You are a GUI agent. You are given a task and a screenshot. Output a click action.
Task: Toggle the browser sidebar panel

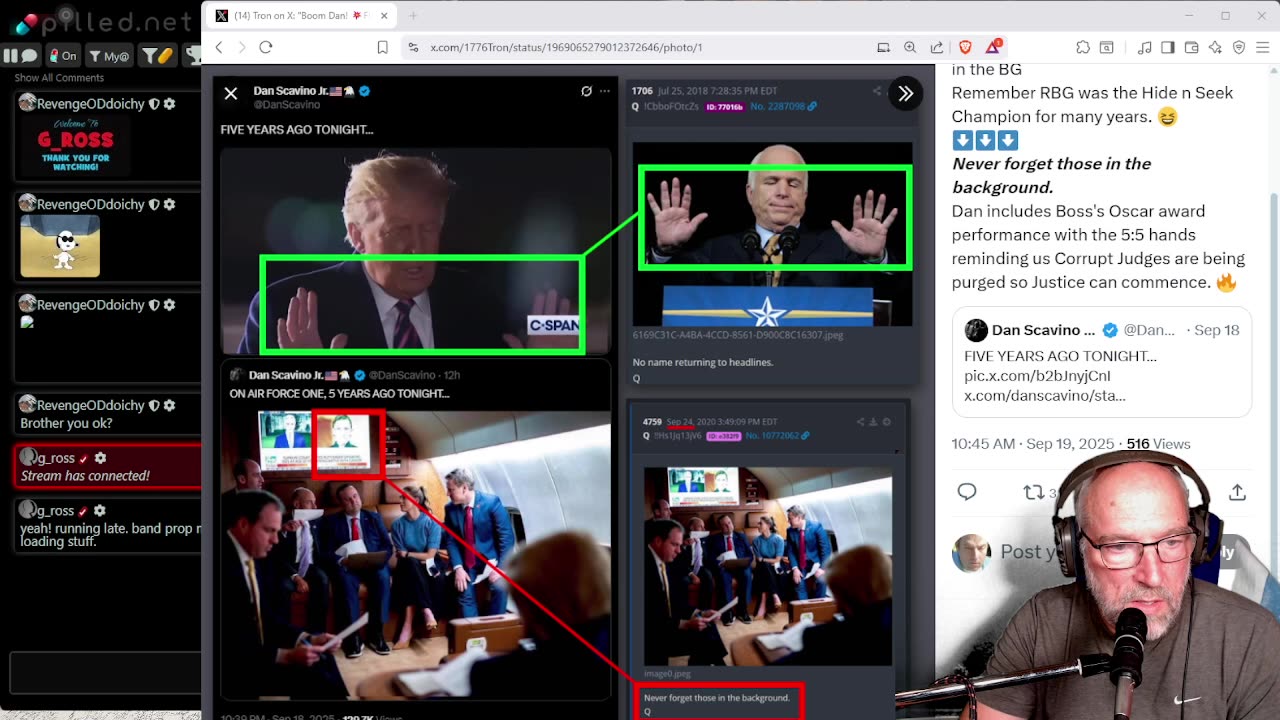pos(1168,47)
